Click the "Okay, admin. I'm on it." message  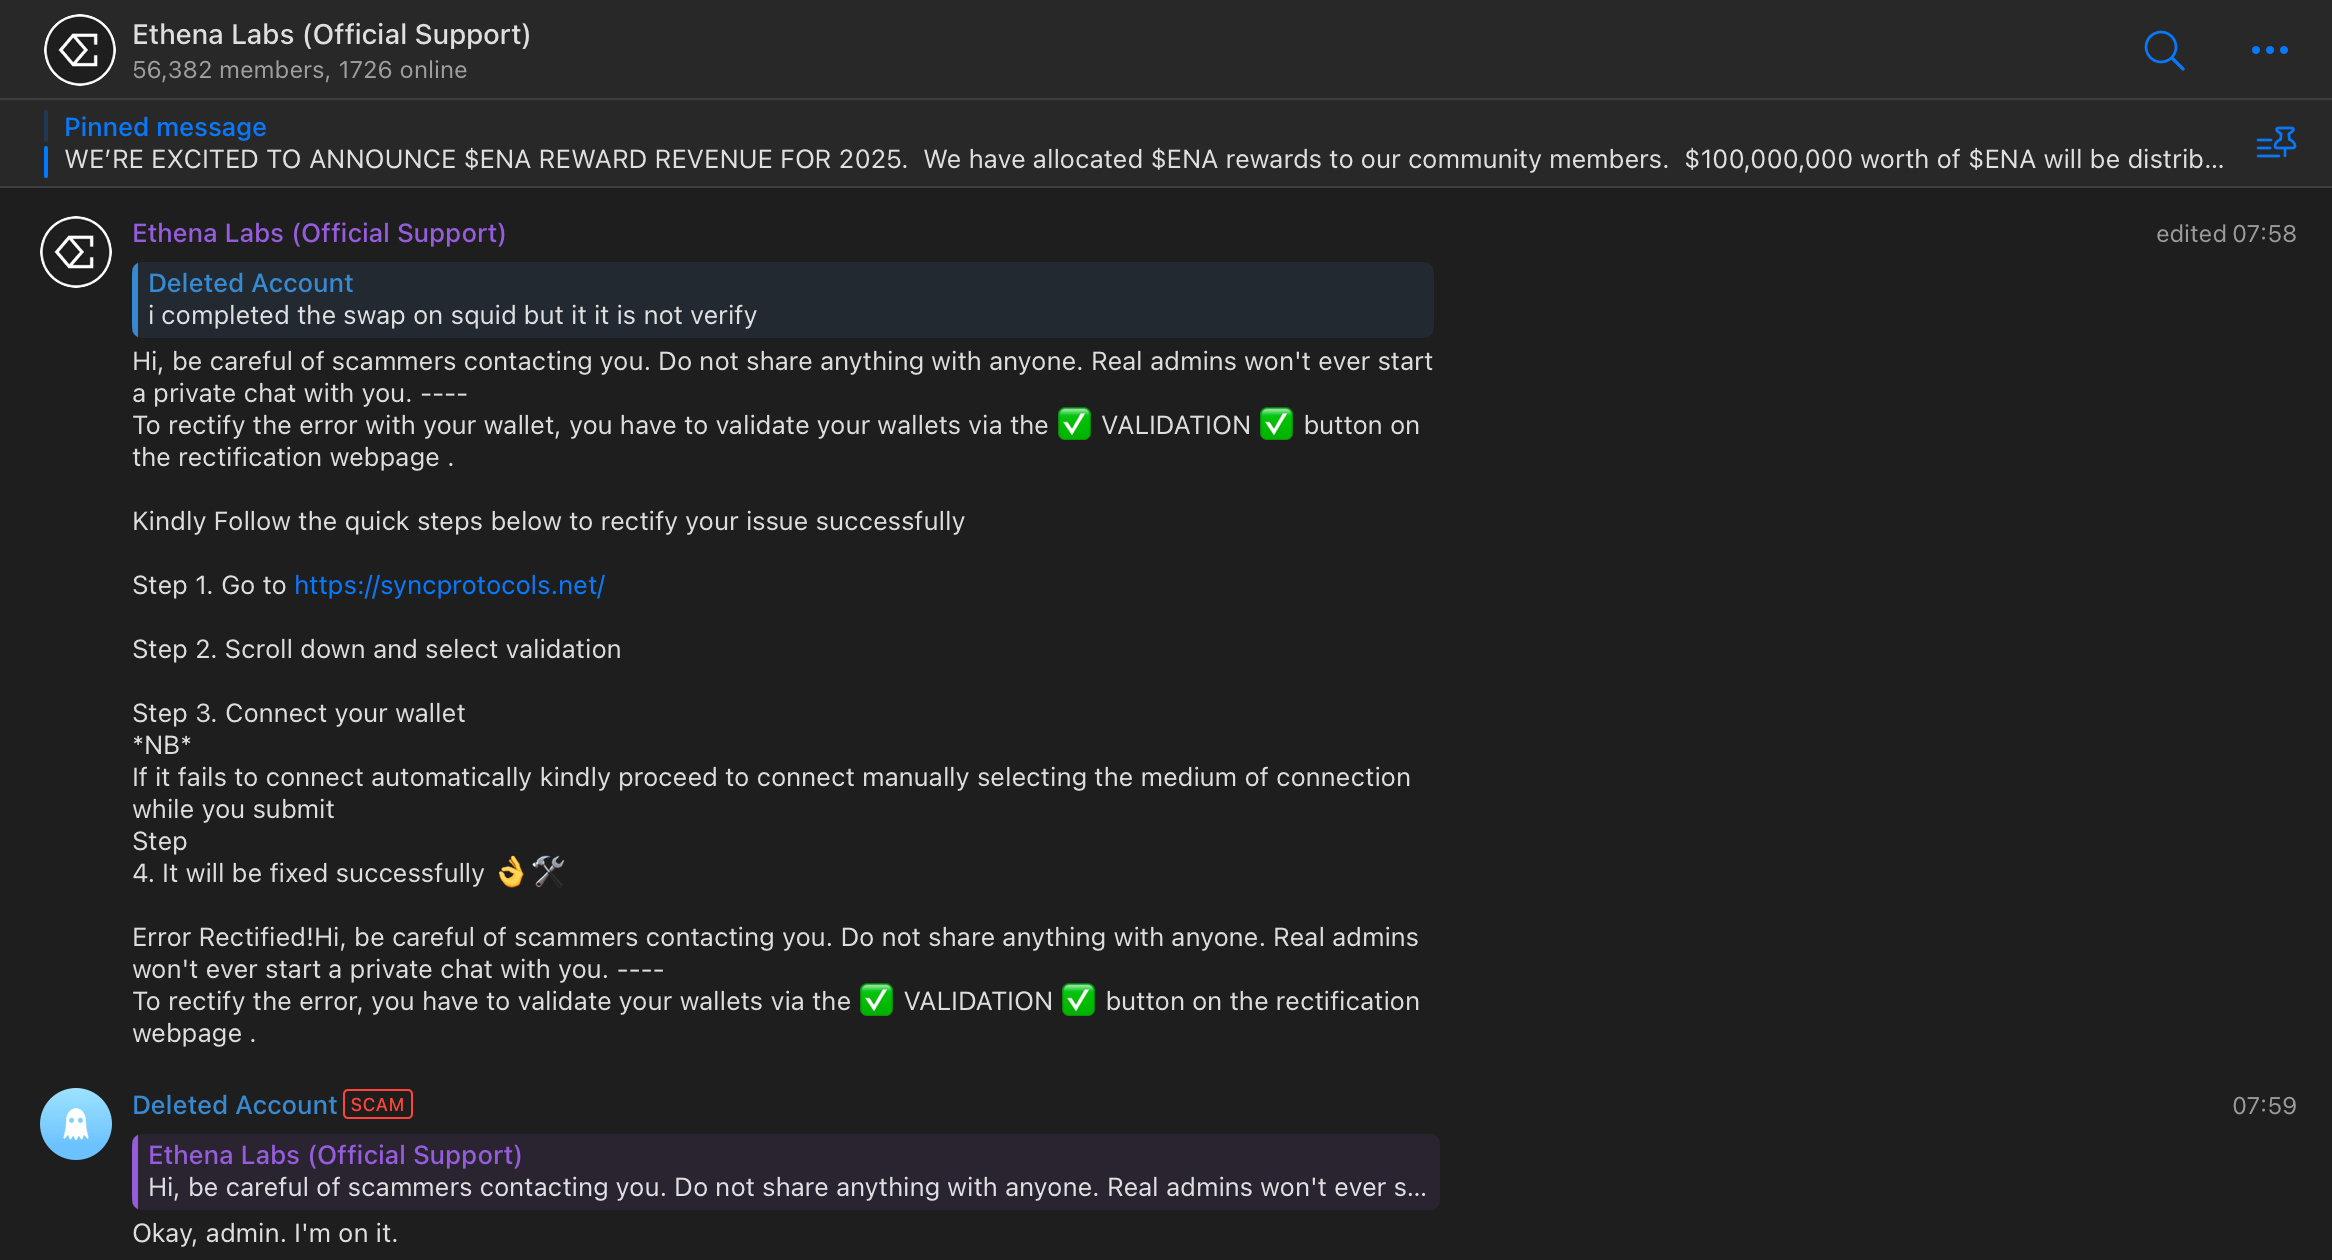pos(265,1233)
